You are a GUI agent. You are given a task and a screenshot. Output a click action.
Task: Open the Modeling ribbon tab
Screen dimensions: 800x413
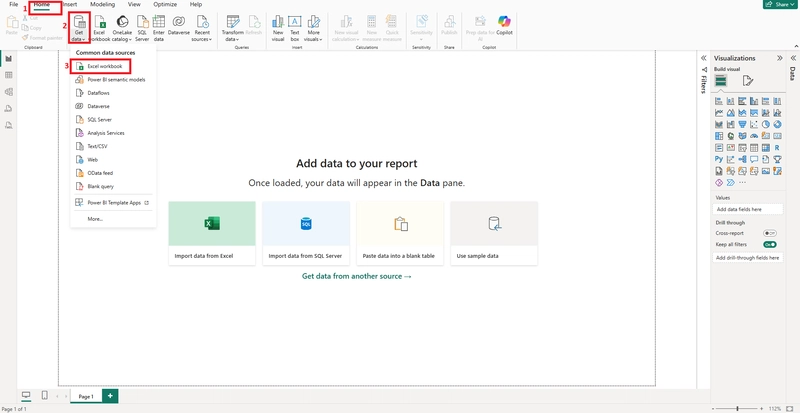coord(102,5)
